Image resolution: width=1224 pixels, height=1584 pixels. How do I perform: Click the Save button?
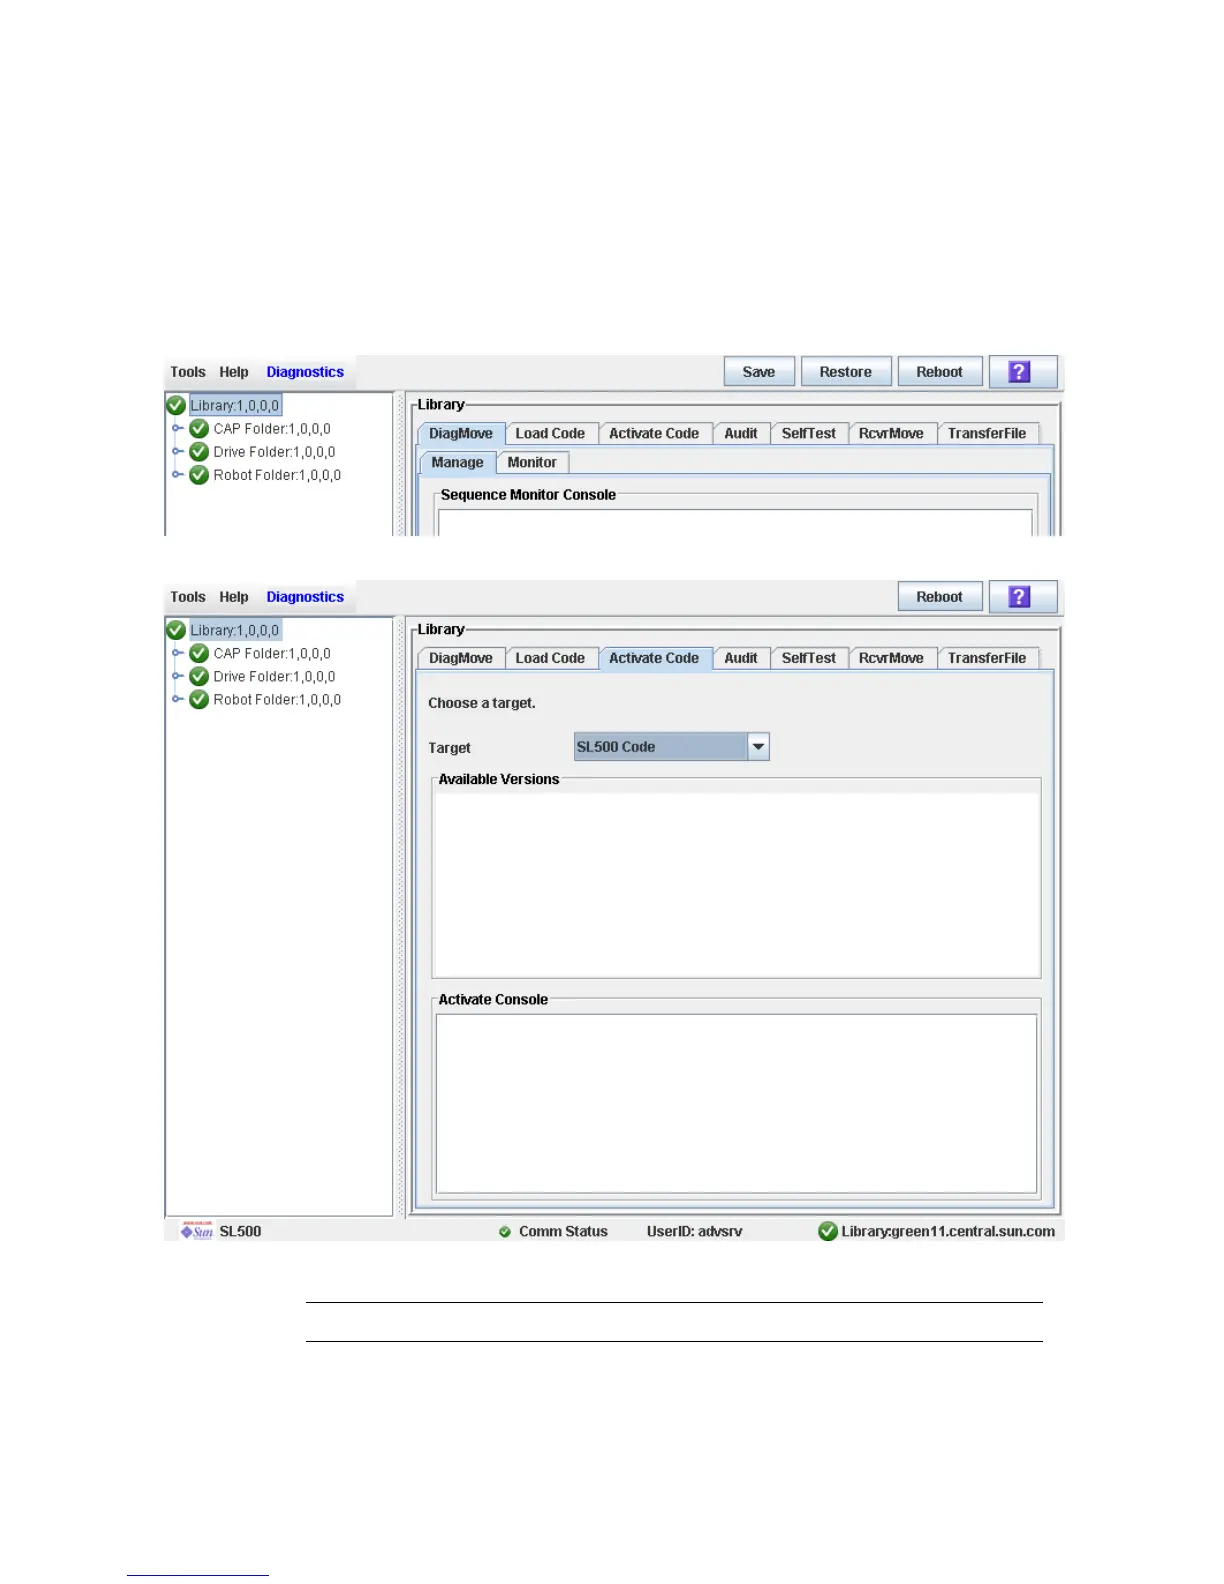tap(759, 372)
